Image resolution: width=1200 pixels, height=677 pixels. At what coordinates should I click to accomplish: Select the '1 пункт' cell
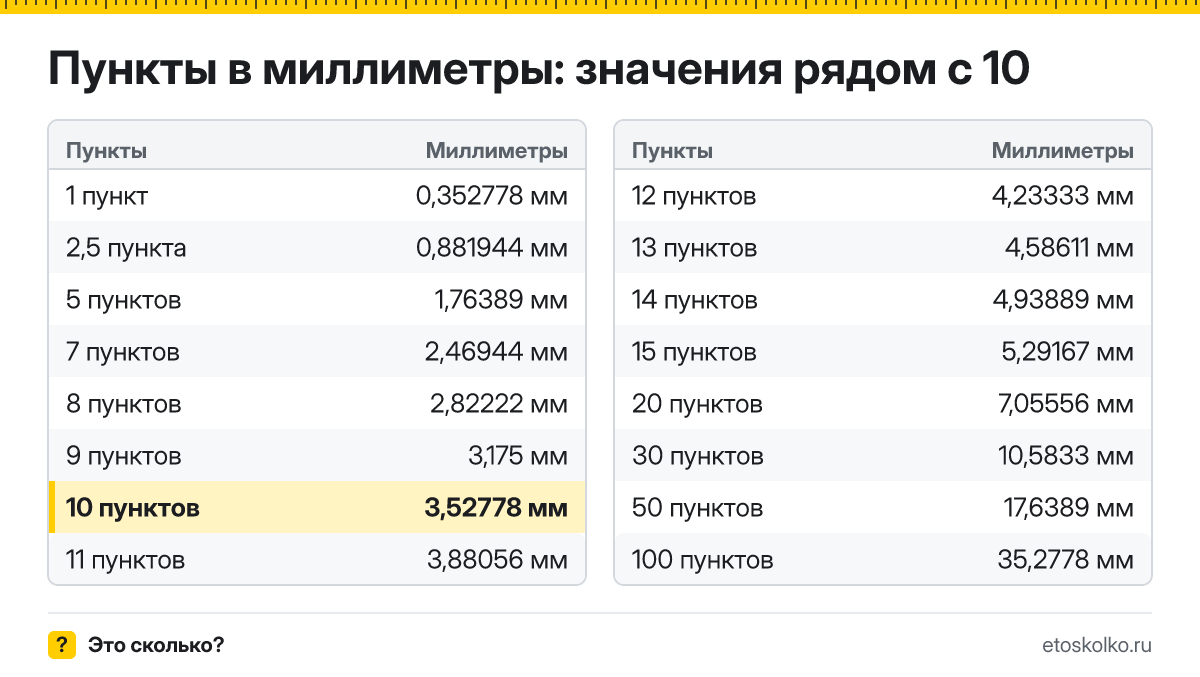click(x=107, y=196)
